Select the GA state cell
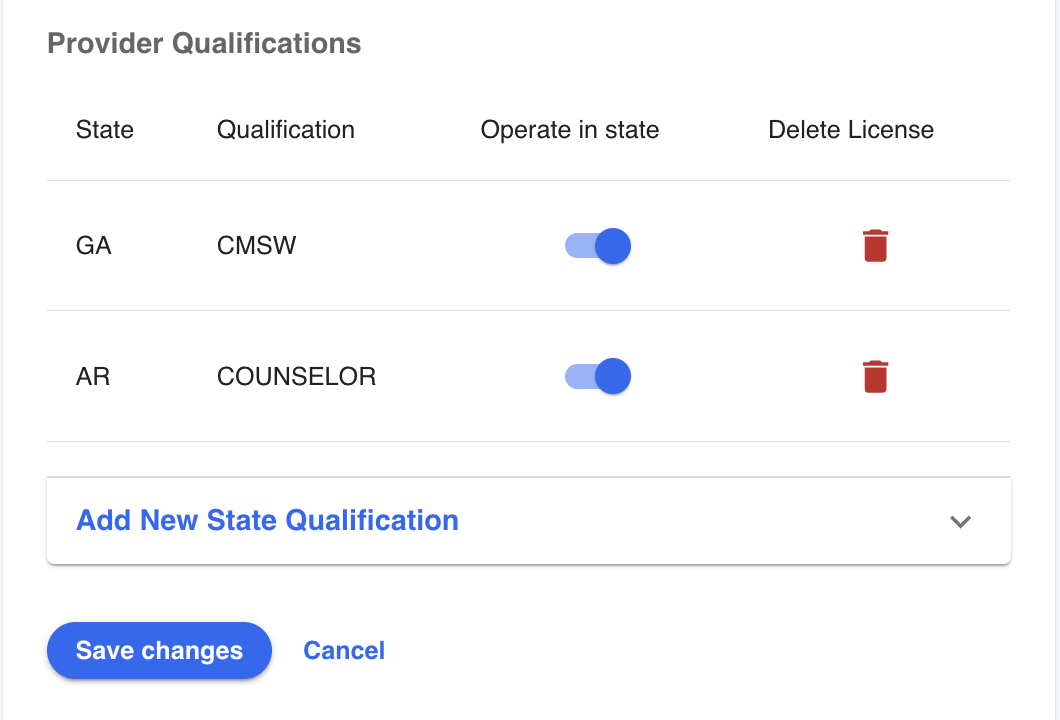Viewport: 1060px width, 720px height. click(x=93, y=245)
